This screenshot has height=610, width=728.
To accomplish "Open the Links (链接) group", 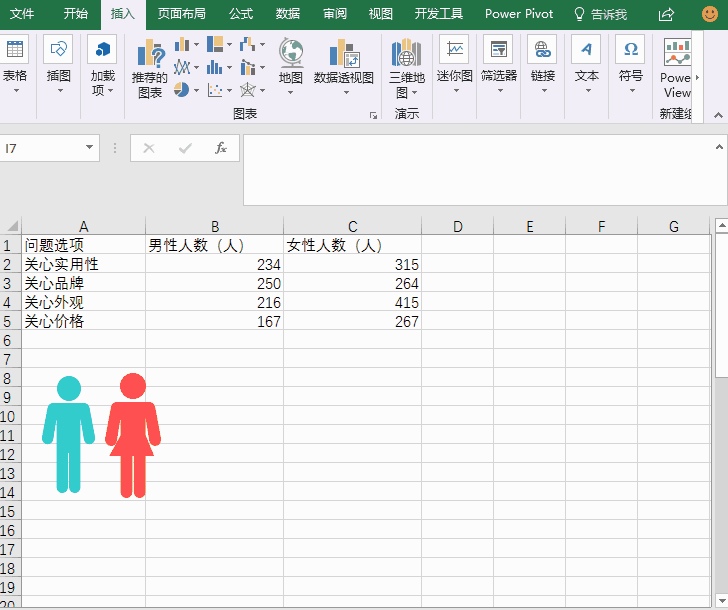I will (542, 65).
